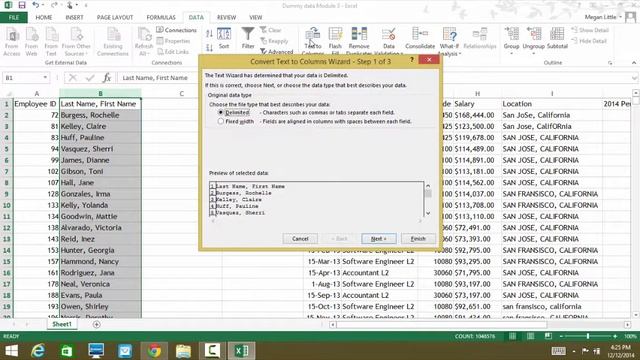Switch to Page Layout view icon
Image resolution: width=640 pixels, height=360 pixels.
point(530,336)
